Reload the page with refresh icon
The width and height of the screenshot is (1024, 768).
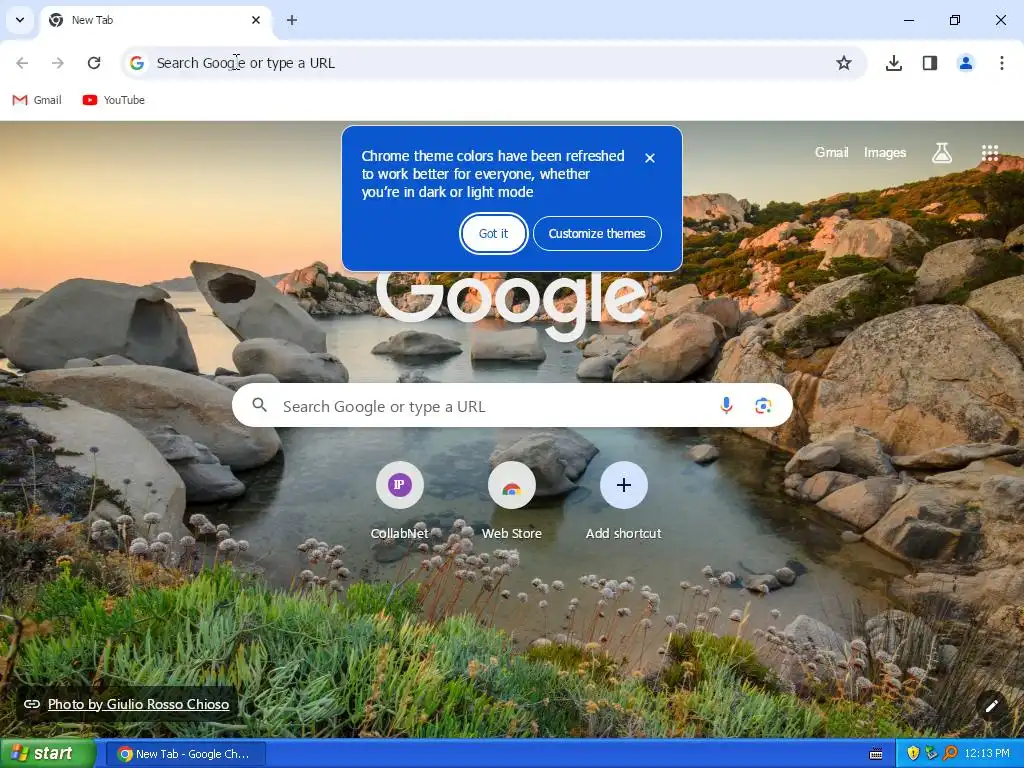94,63
